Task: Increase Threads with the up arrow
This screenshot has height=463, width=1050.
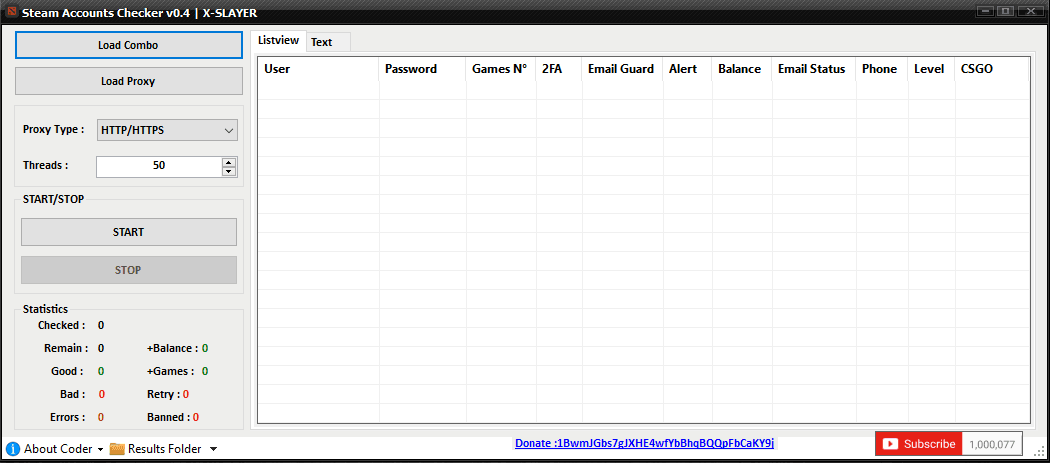Action: pos(230,162)
